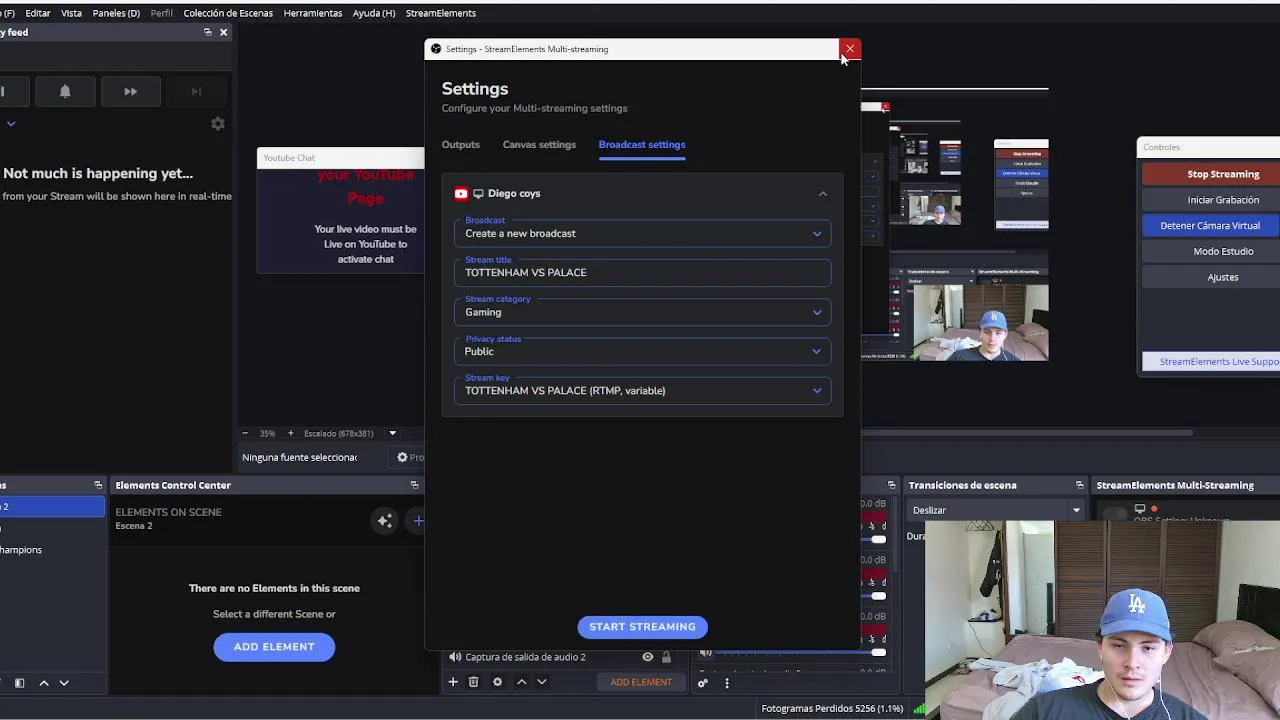This screenshot has width=1280, height=720.
Task: Select the highlighted scene ending in 2
Action: click(52, 507)
